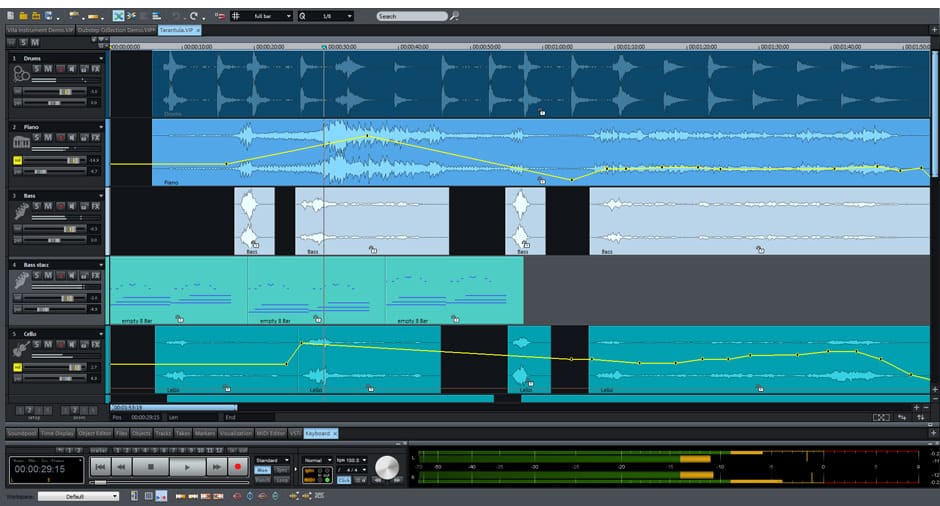The height and width of the screenshot is (506, 940).
Task: Click the Record button in the transport
Action: [x=238, y=466]
